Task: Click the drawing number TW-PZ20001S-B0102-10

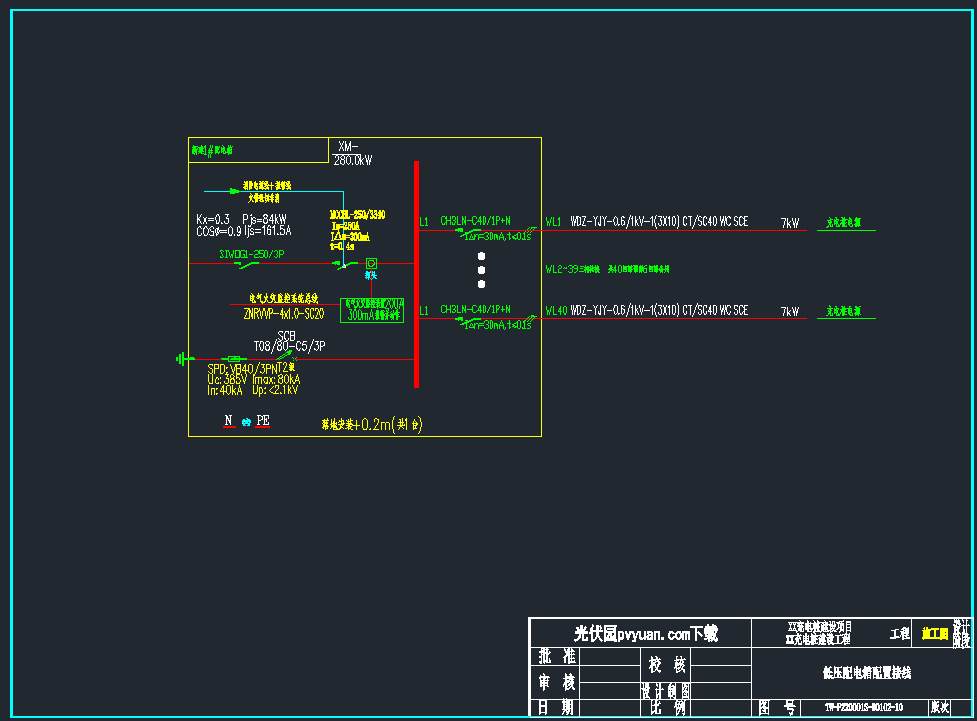Action: tap(863, 707)
